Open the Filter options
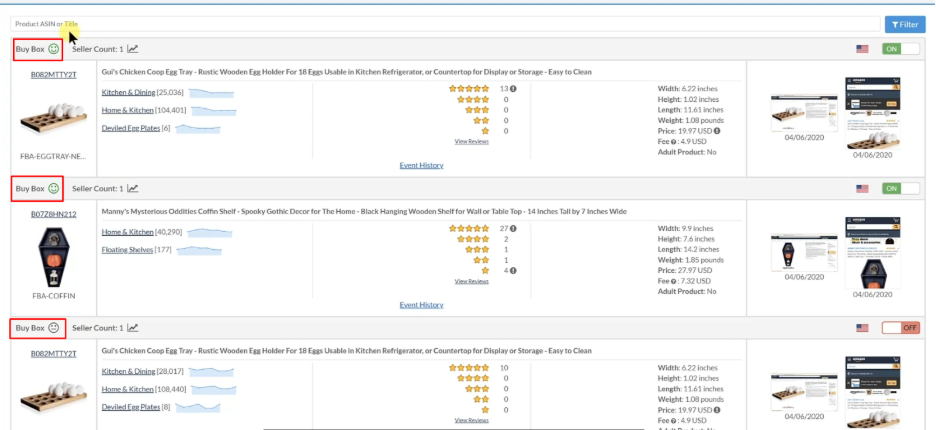Viewport: 936px width, 430px height. tap(905, 24)
